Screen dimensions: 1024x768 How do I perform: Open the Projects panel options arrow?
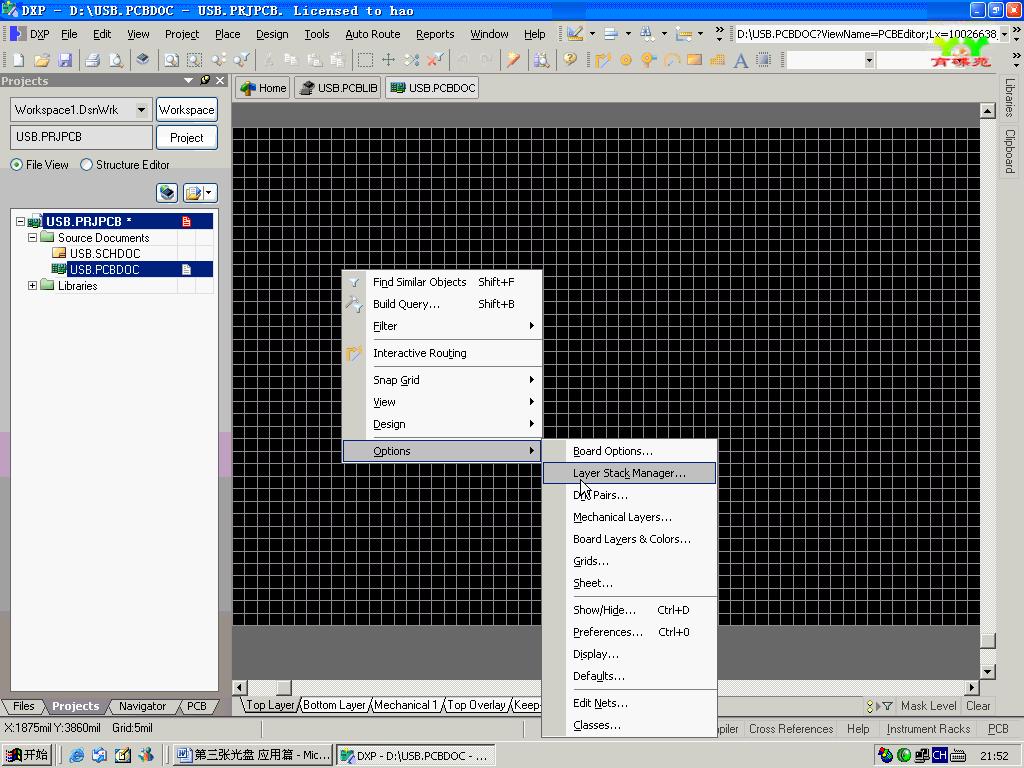click(189, 80)
